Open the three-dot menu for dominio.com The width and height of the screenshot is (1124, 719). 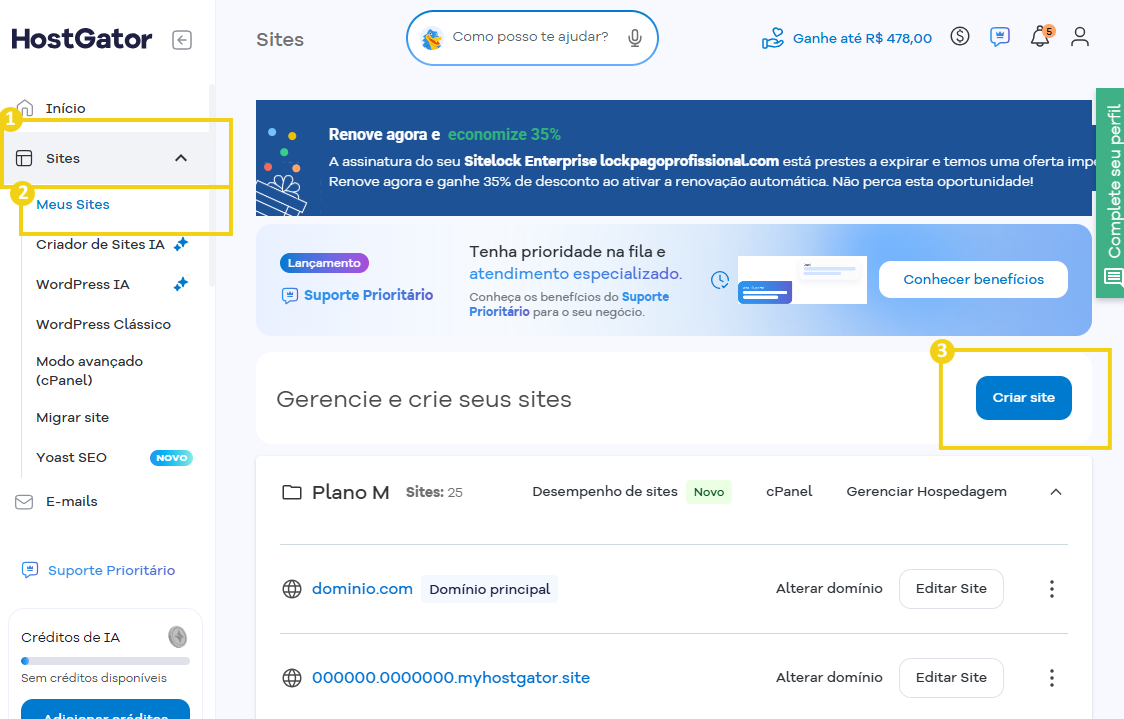coord(1052,589)
